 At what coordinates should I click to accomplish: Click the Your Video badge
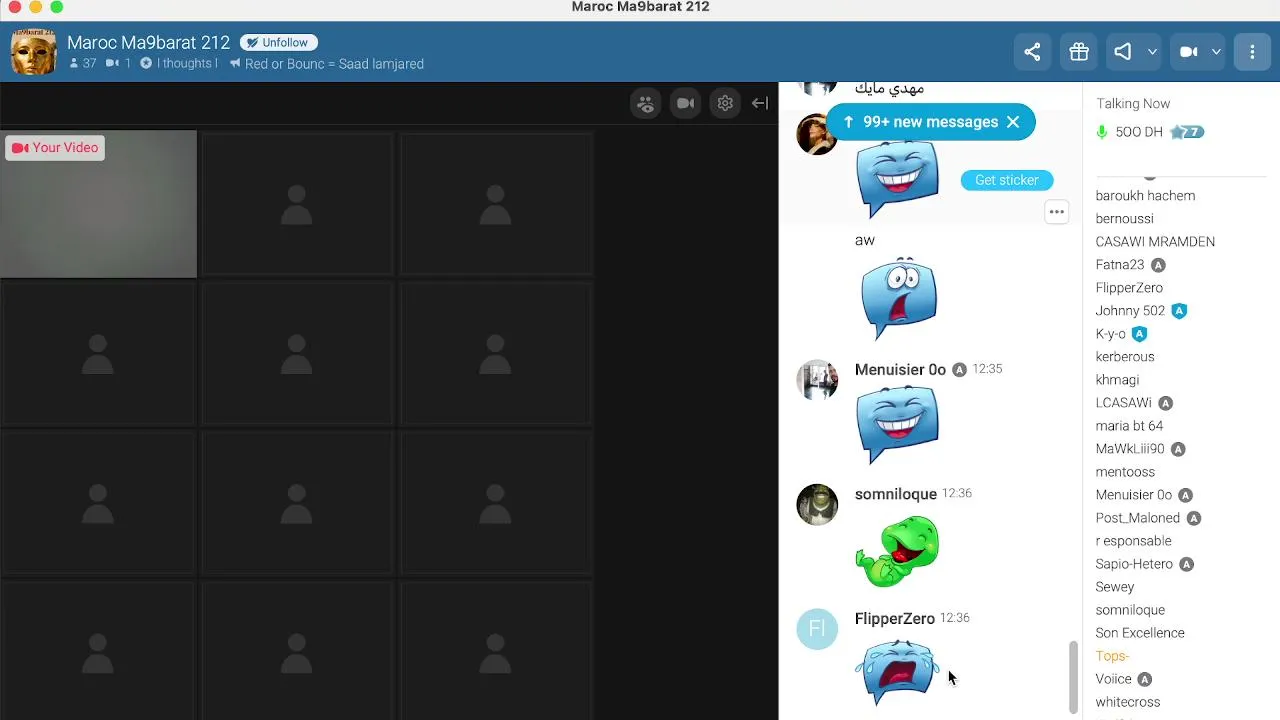point(55,148)
